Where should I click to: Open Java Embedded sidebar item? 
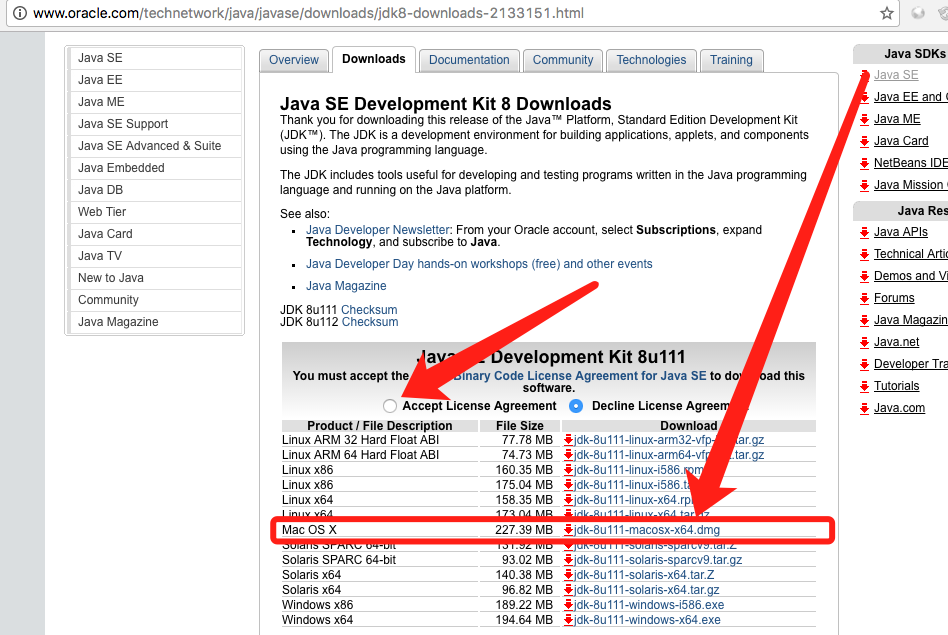[155, 168]
